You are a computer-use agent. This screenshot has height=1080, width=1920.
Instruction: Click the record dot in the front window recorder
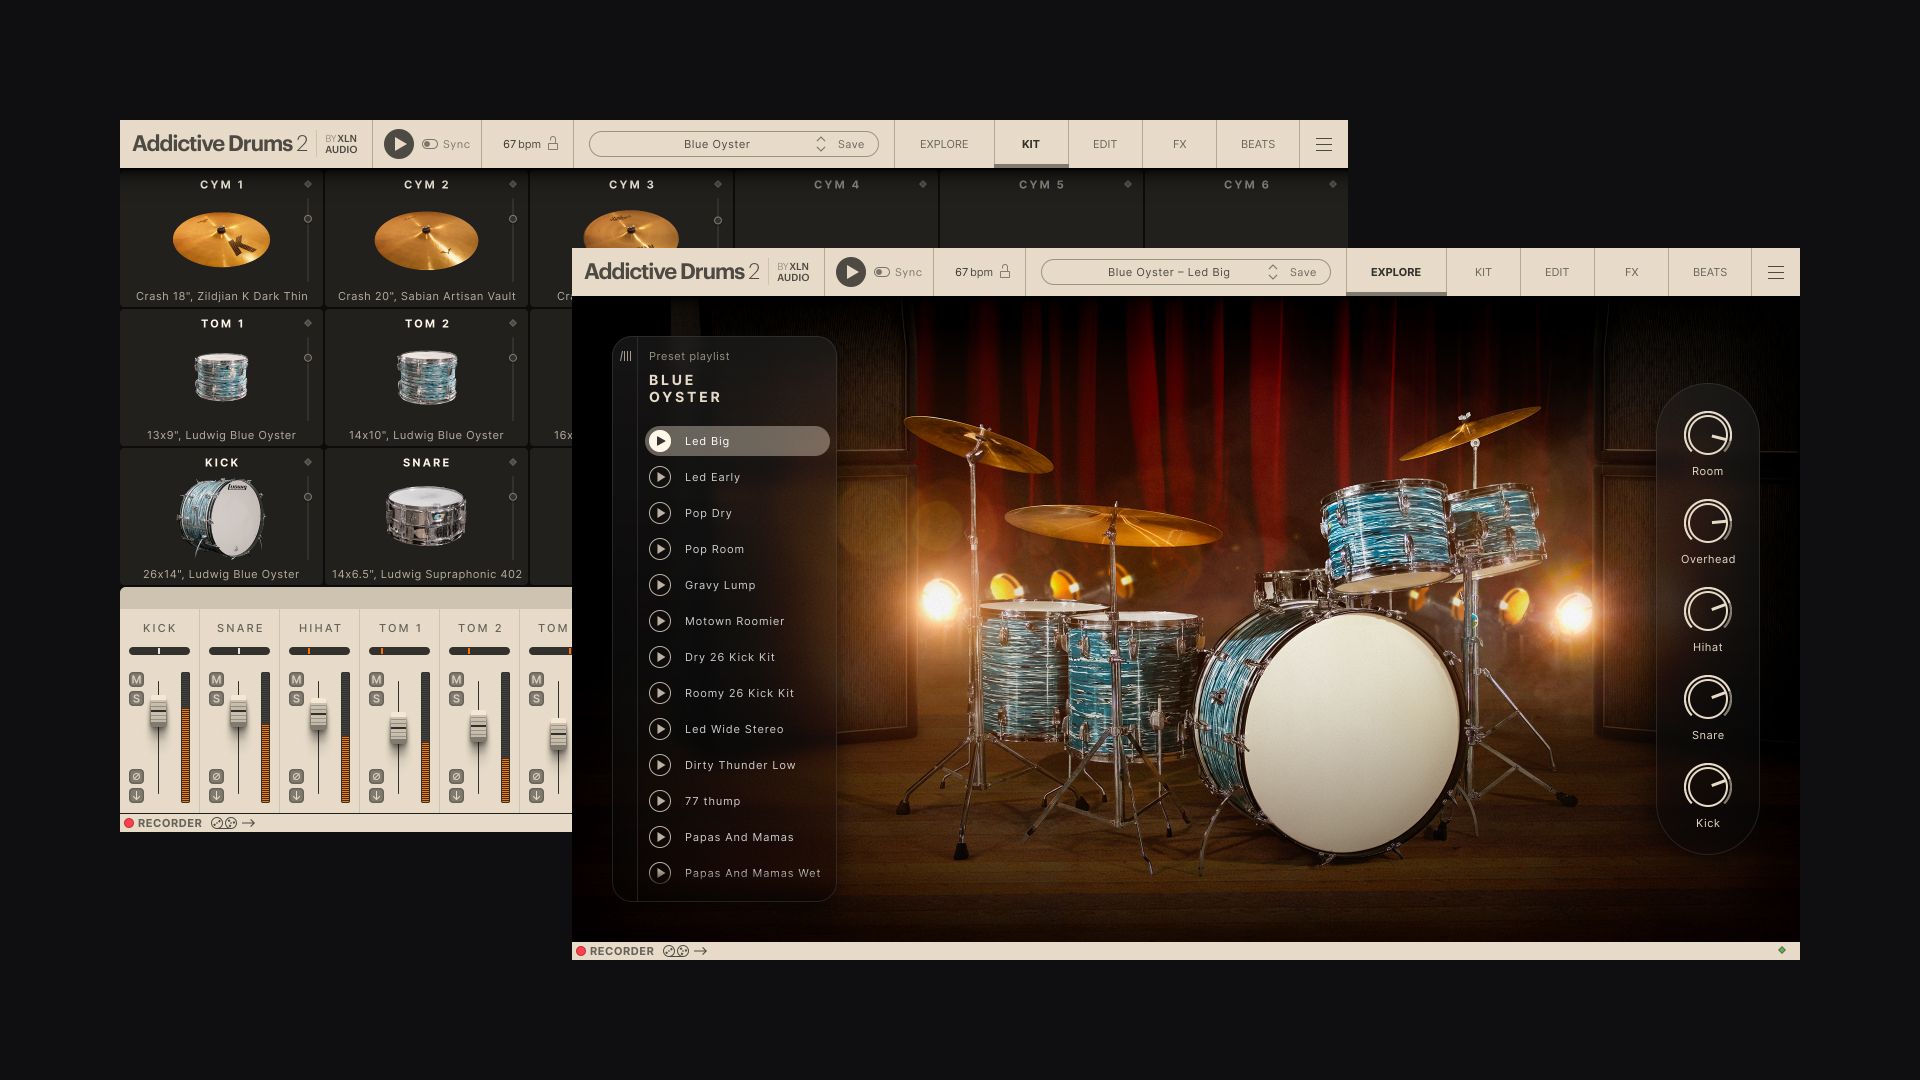pos(581,951)
